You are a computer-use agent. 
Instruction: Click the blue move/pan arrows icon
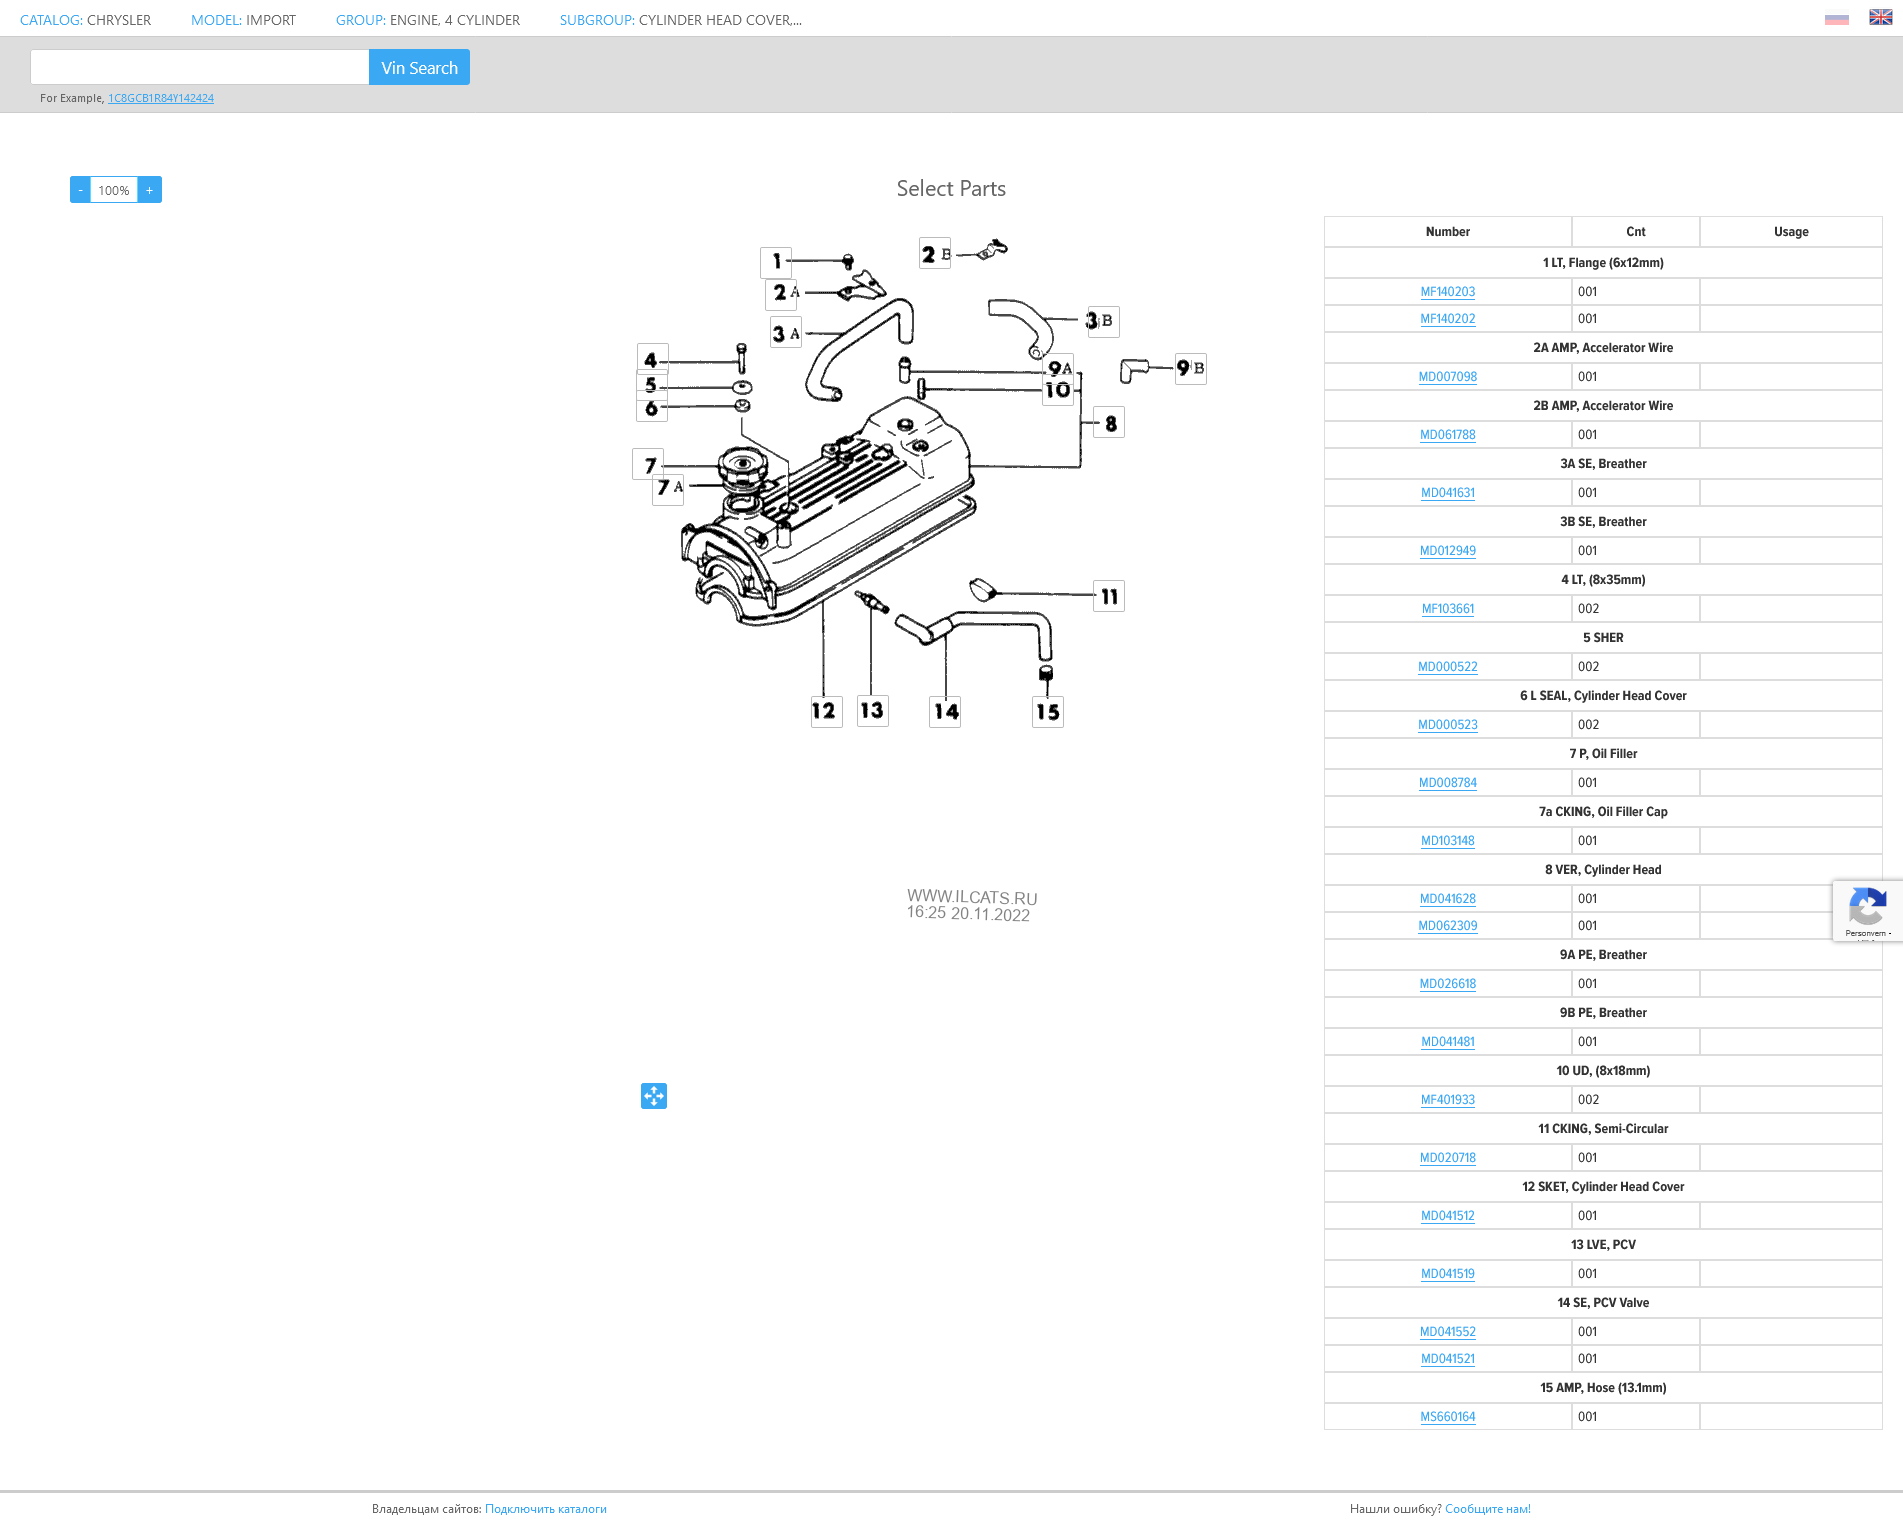(654, 1096)
